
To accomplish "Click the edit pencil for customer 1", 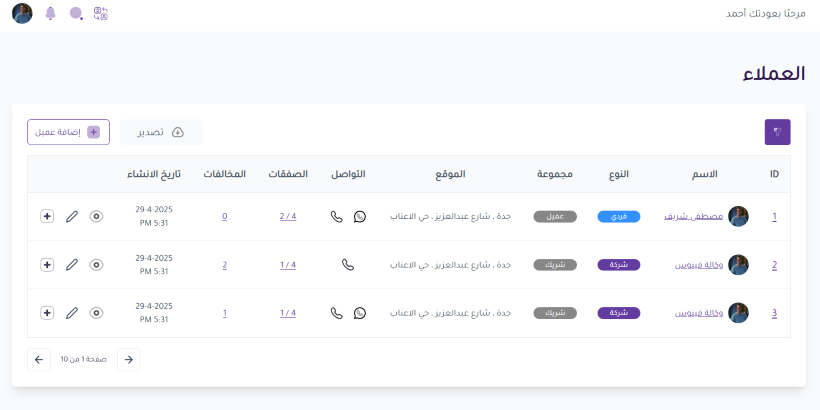I will pyautogui.click(x=71, y=216).
